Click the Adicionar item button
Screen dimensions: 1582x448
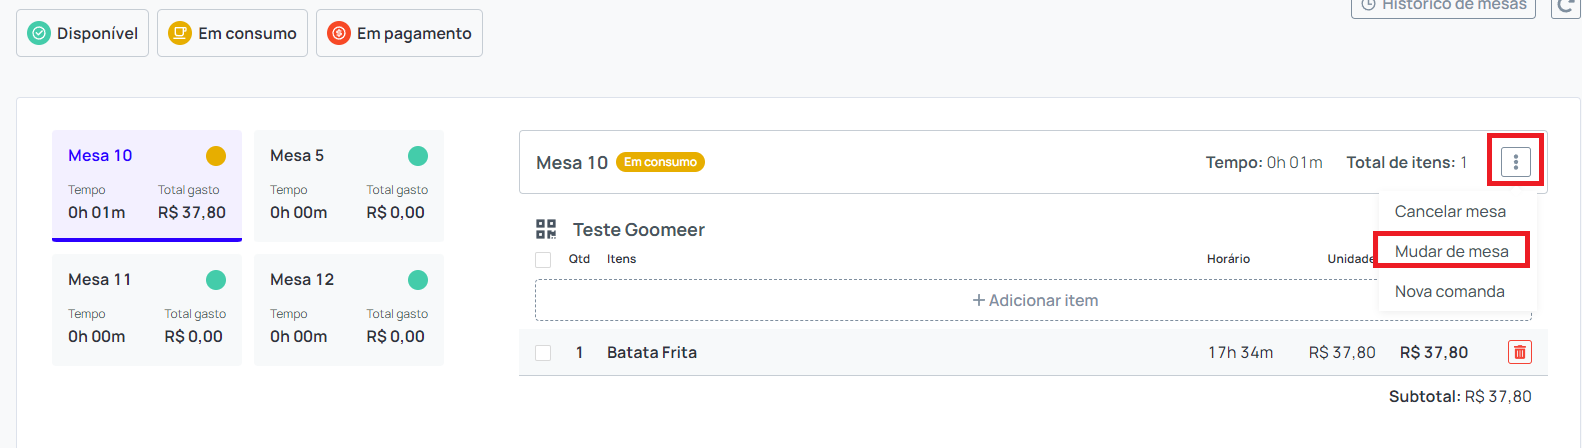(1034, 300)
